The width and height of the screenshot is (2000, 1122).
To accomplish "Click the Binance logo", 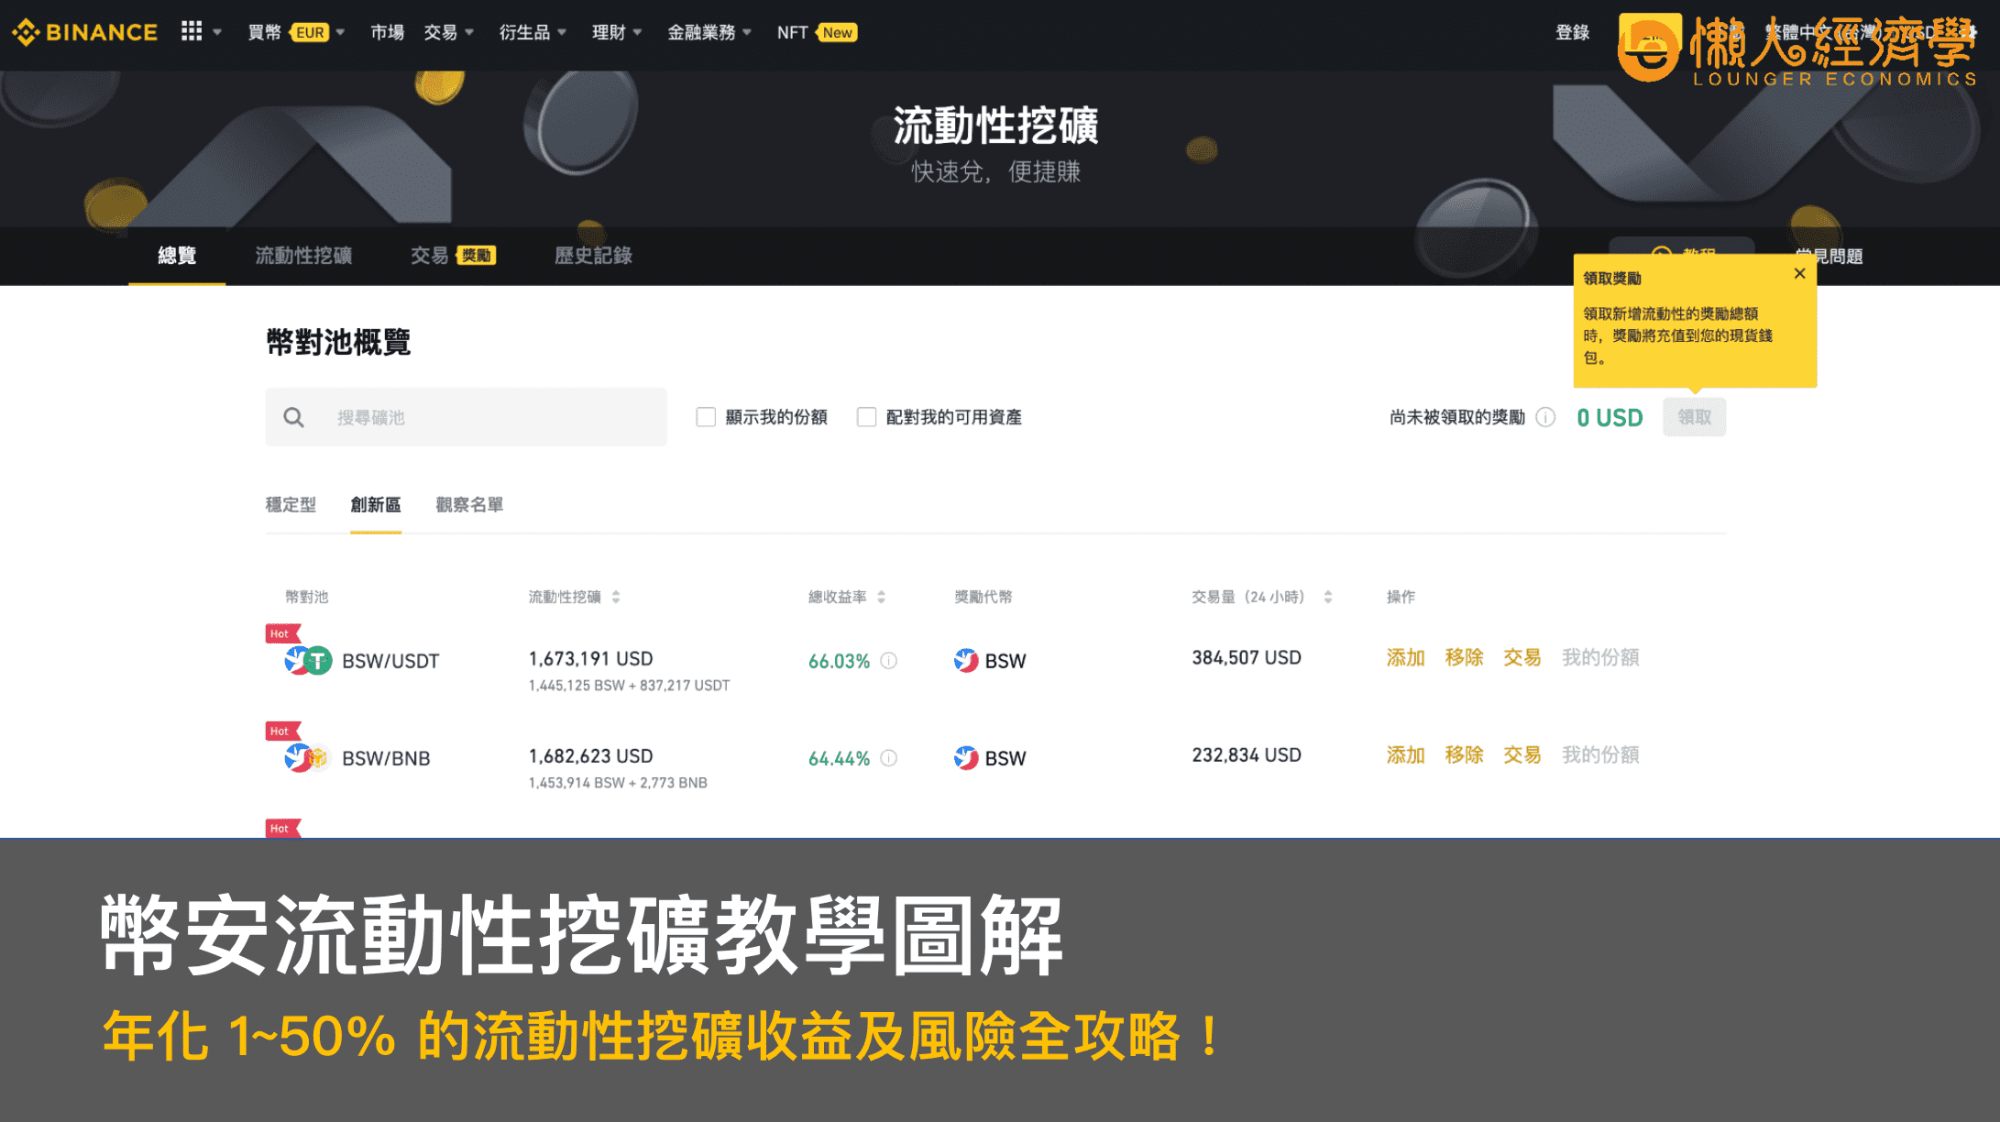I will pos(85,32).
